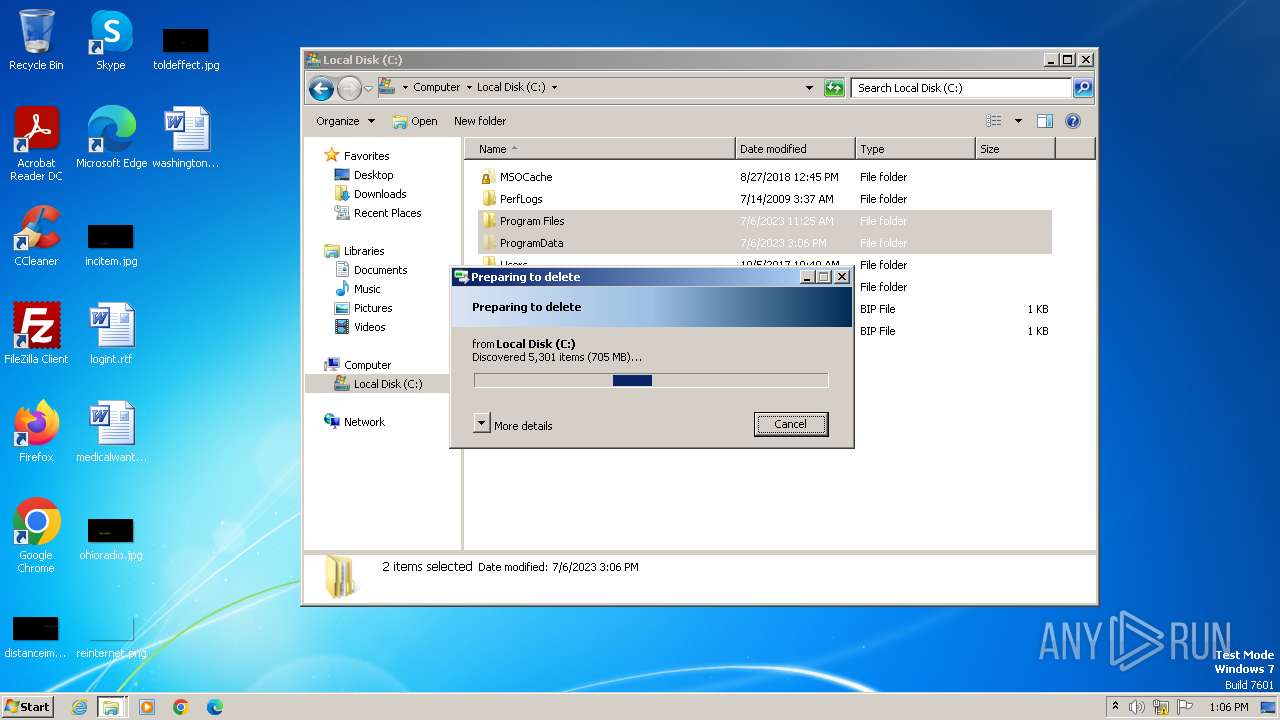The image size is (1280, 720).
Task: Open the views options dropdown arrow
Action: coord(1018,121)
